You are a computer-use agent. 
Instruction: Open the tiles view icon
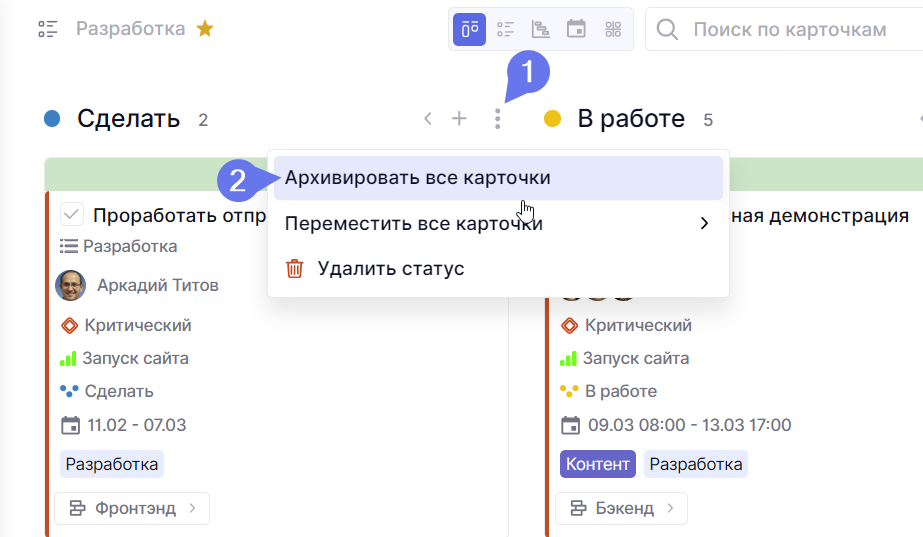(612, 29)
